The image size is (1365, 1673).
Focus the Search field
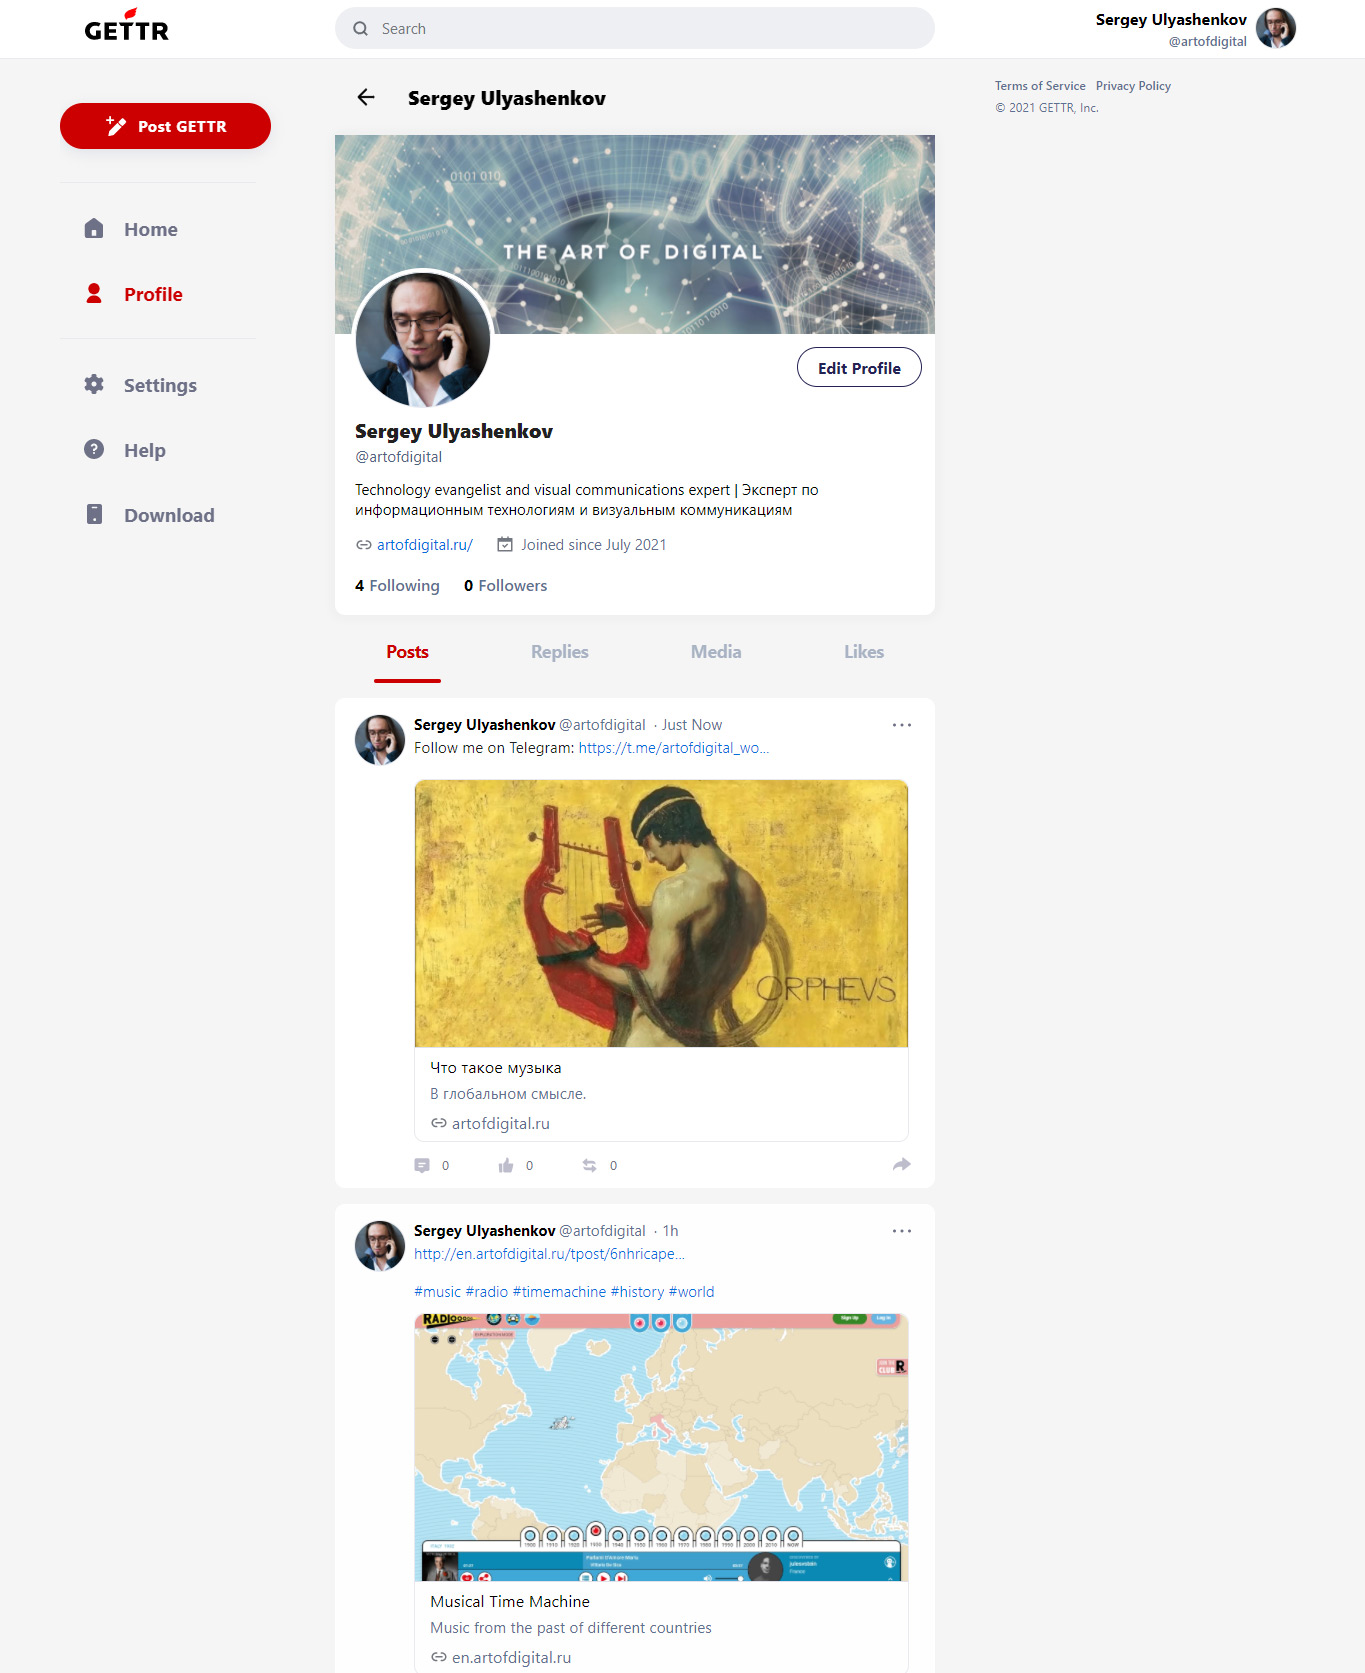pos(635,28)
